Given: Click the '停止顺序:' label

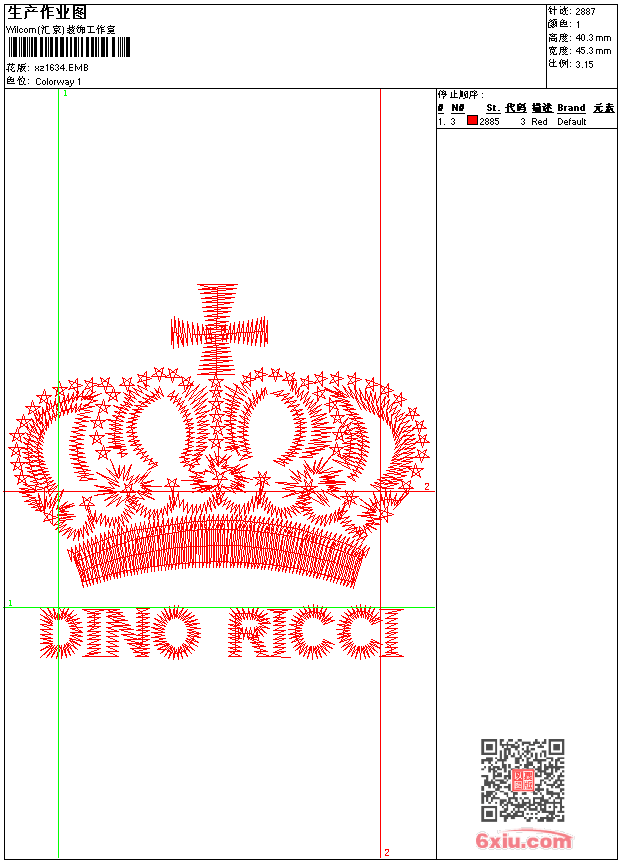Looking at the screenshot, I should [x=461, y=95].
